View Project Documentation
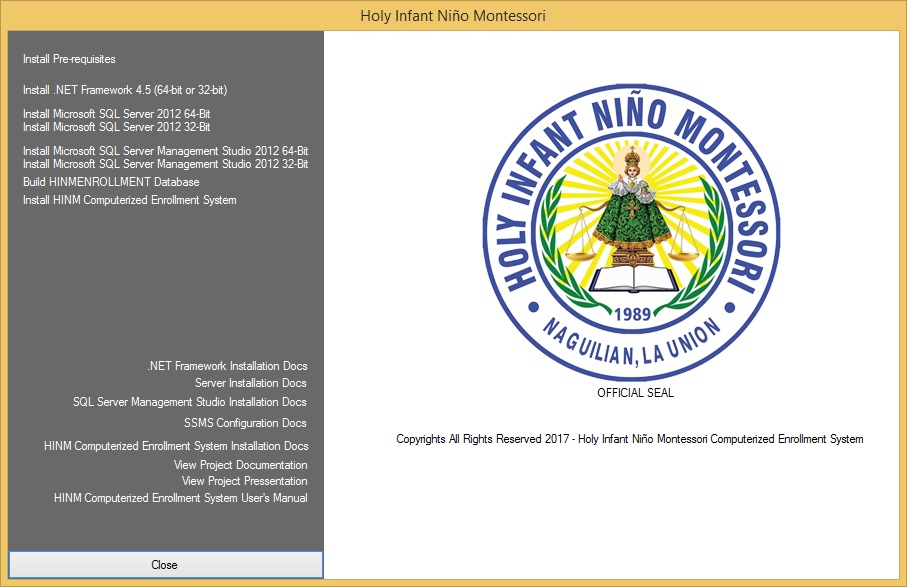Image resolution: width=907 pixels, height=587 pixels. tap(241, 465)
